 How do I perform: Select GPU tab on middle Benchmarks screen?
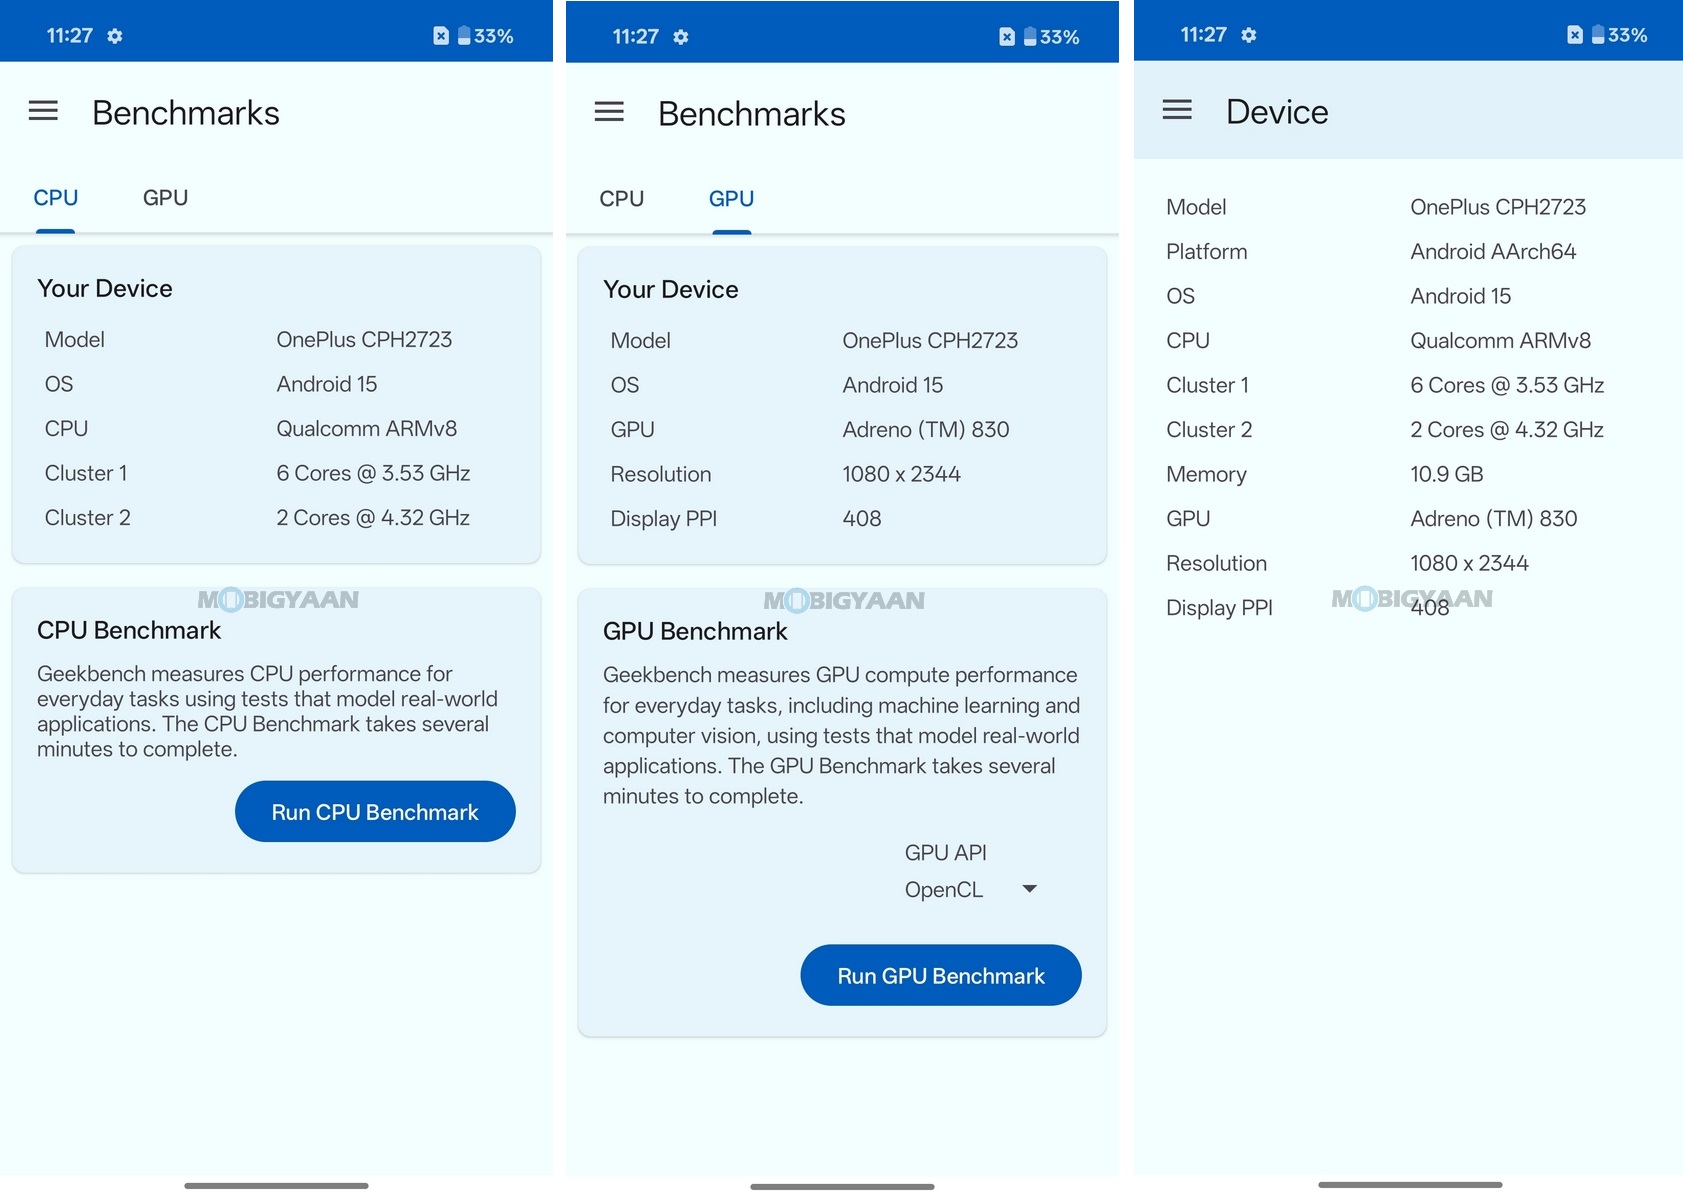(732, 199)
